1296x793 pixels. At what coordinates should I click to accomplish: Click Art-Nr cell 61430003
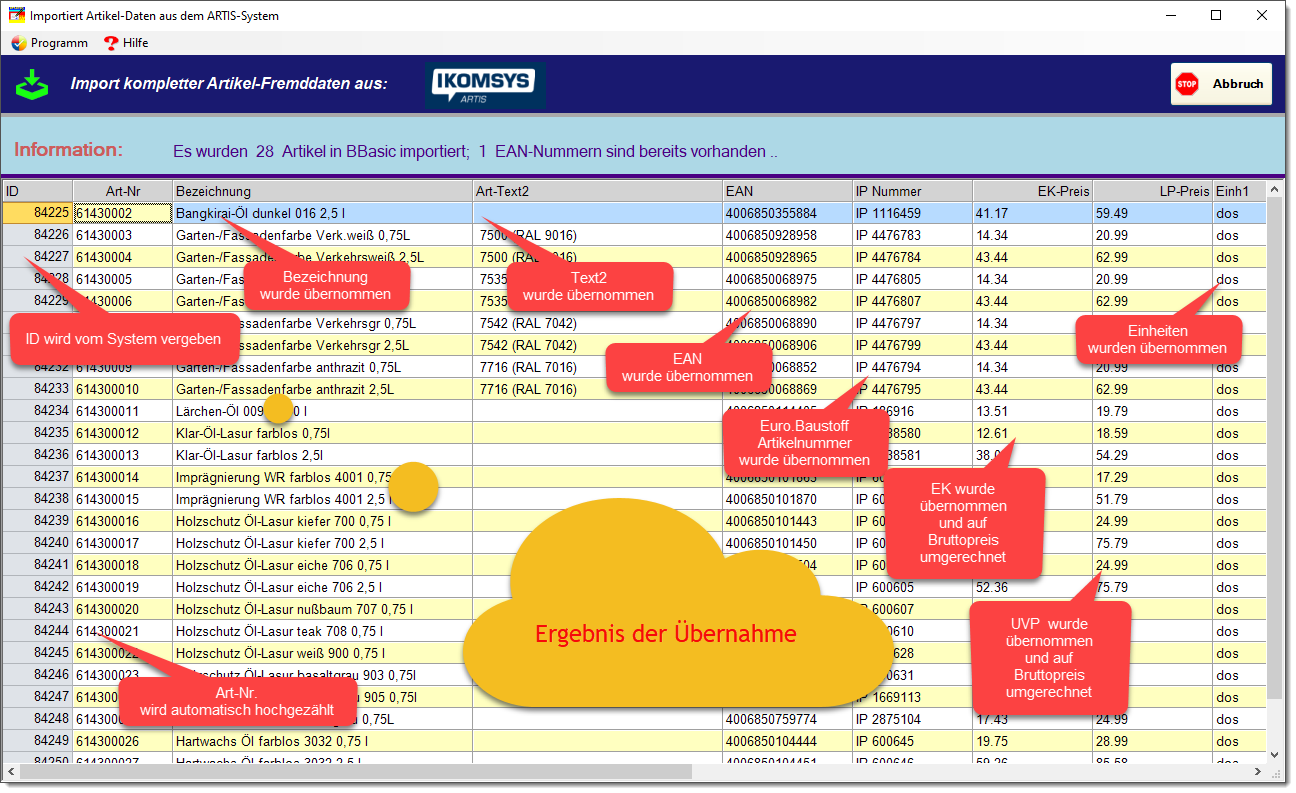tap(123, 235)
